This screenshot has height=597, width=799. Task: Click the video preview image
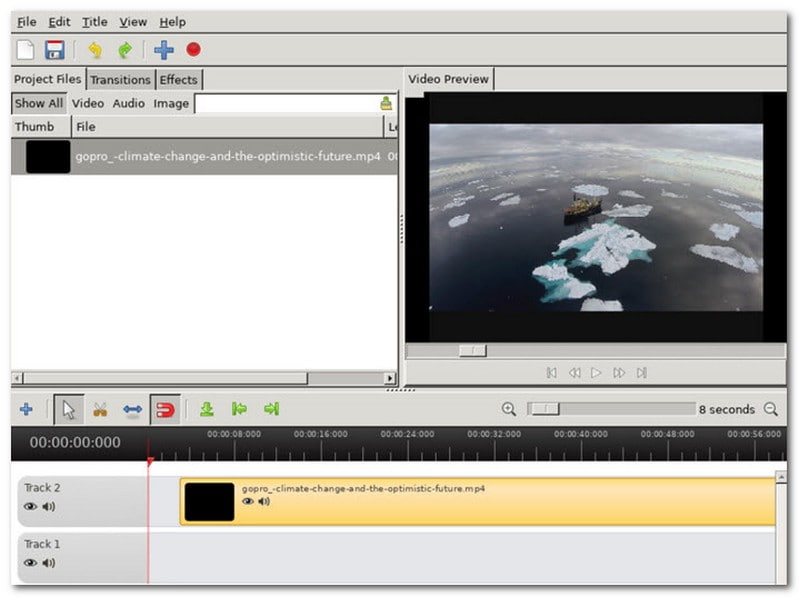596,218
